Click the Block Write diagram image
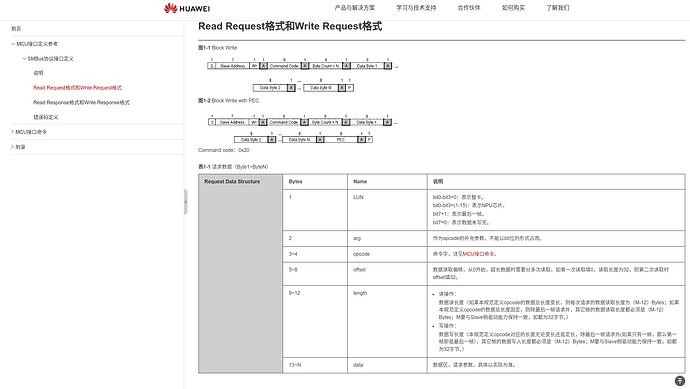Image resolution: width=690 pixels, height=389 pixels. tap(303, 74)
